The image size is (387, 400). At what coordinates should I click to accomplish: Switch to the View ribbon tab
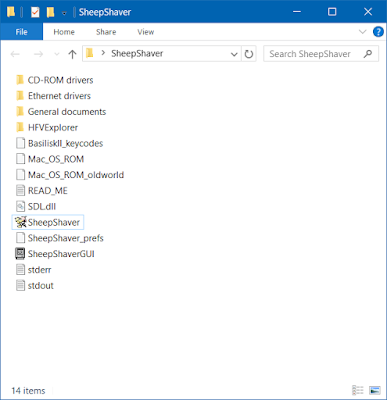[x=146, y=32]
